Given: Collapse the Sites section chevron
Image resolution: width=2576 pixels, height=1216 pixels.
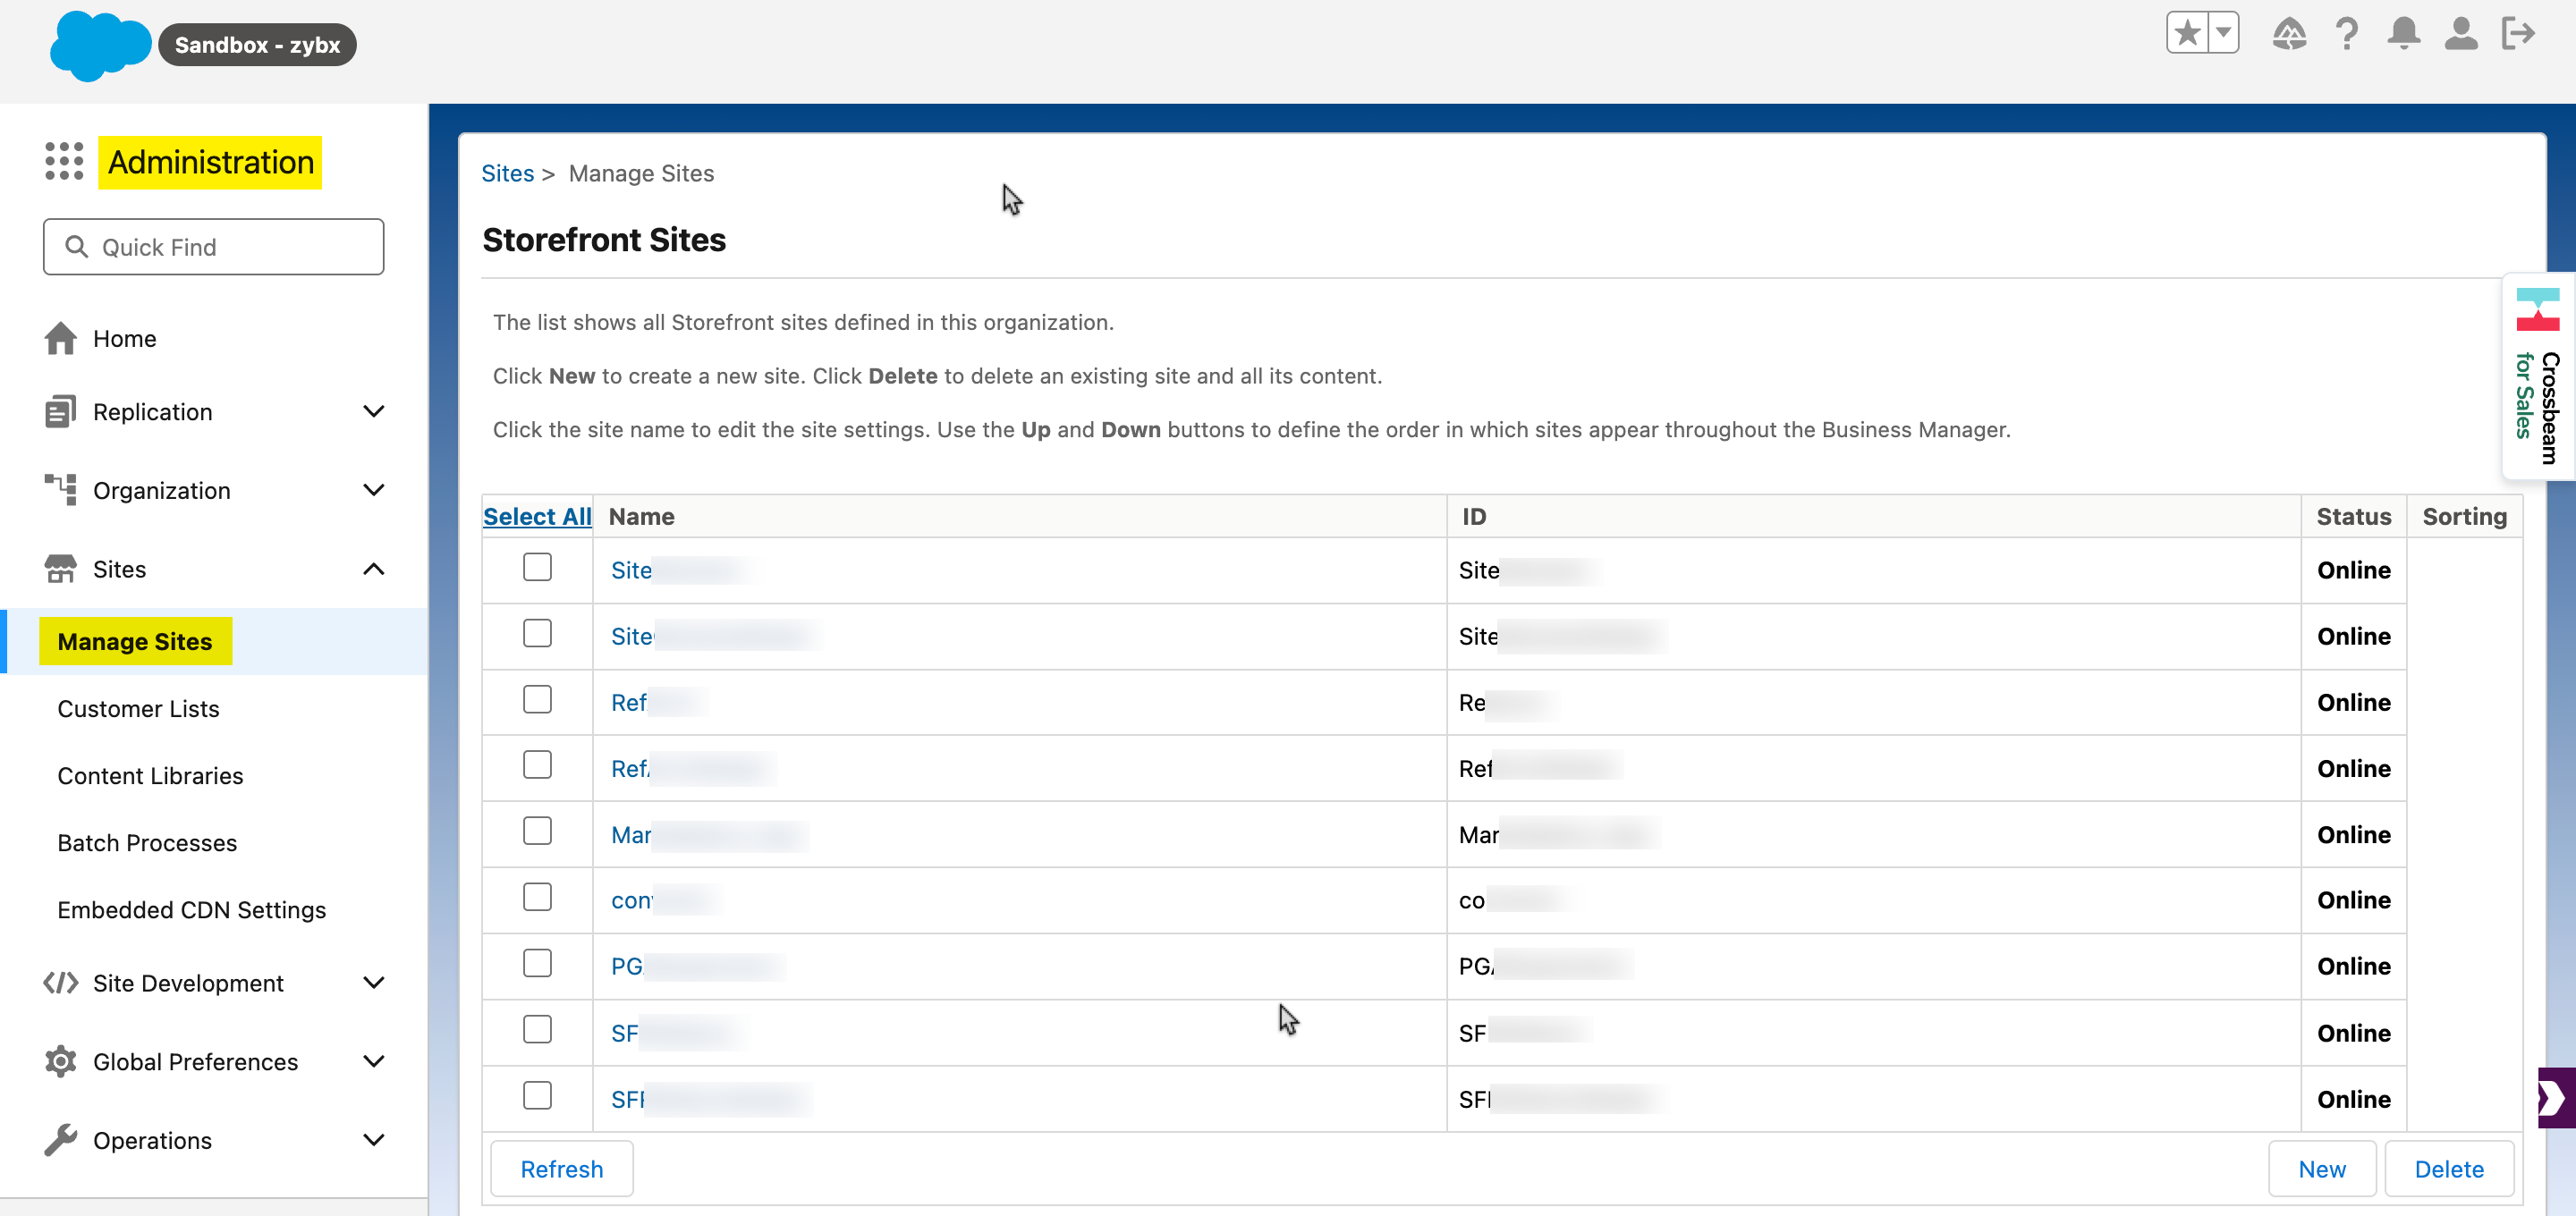Looking at the screenshot, I should coord(374,568).
